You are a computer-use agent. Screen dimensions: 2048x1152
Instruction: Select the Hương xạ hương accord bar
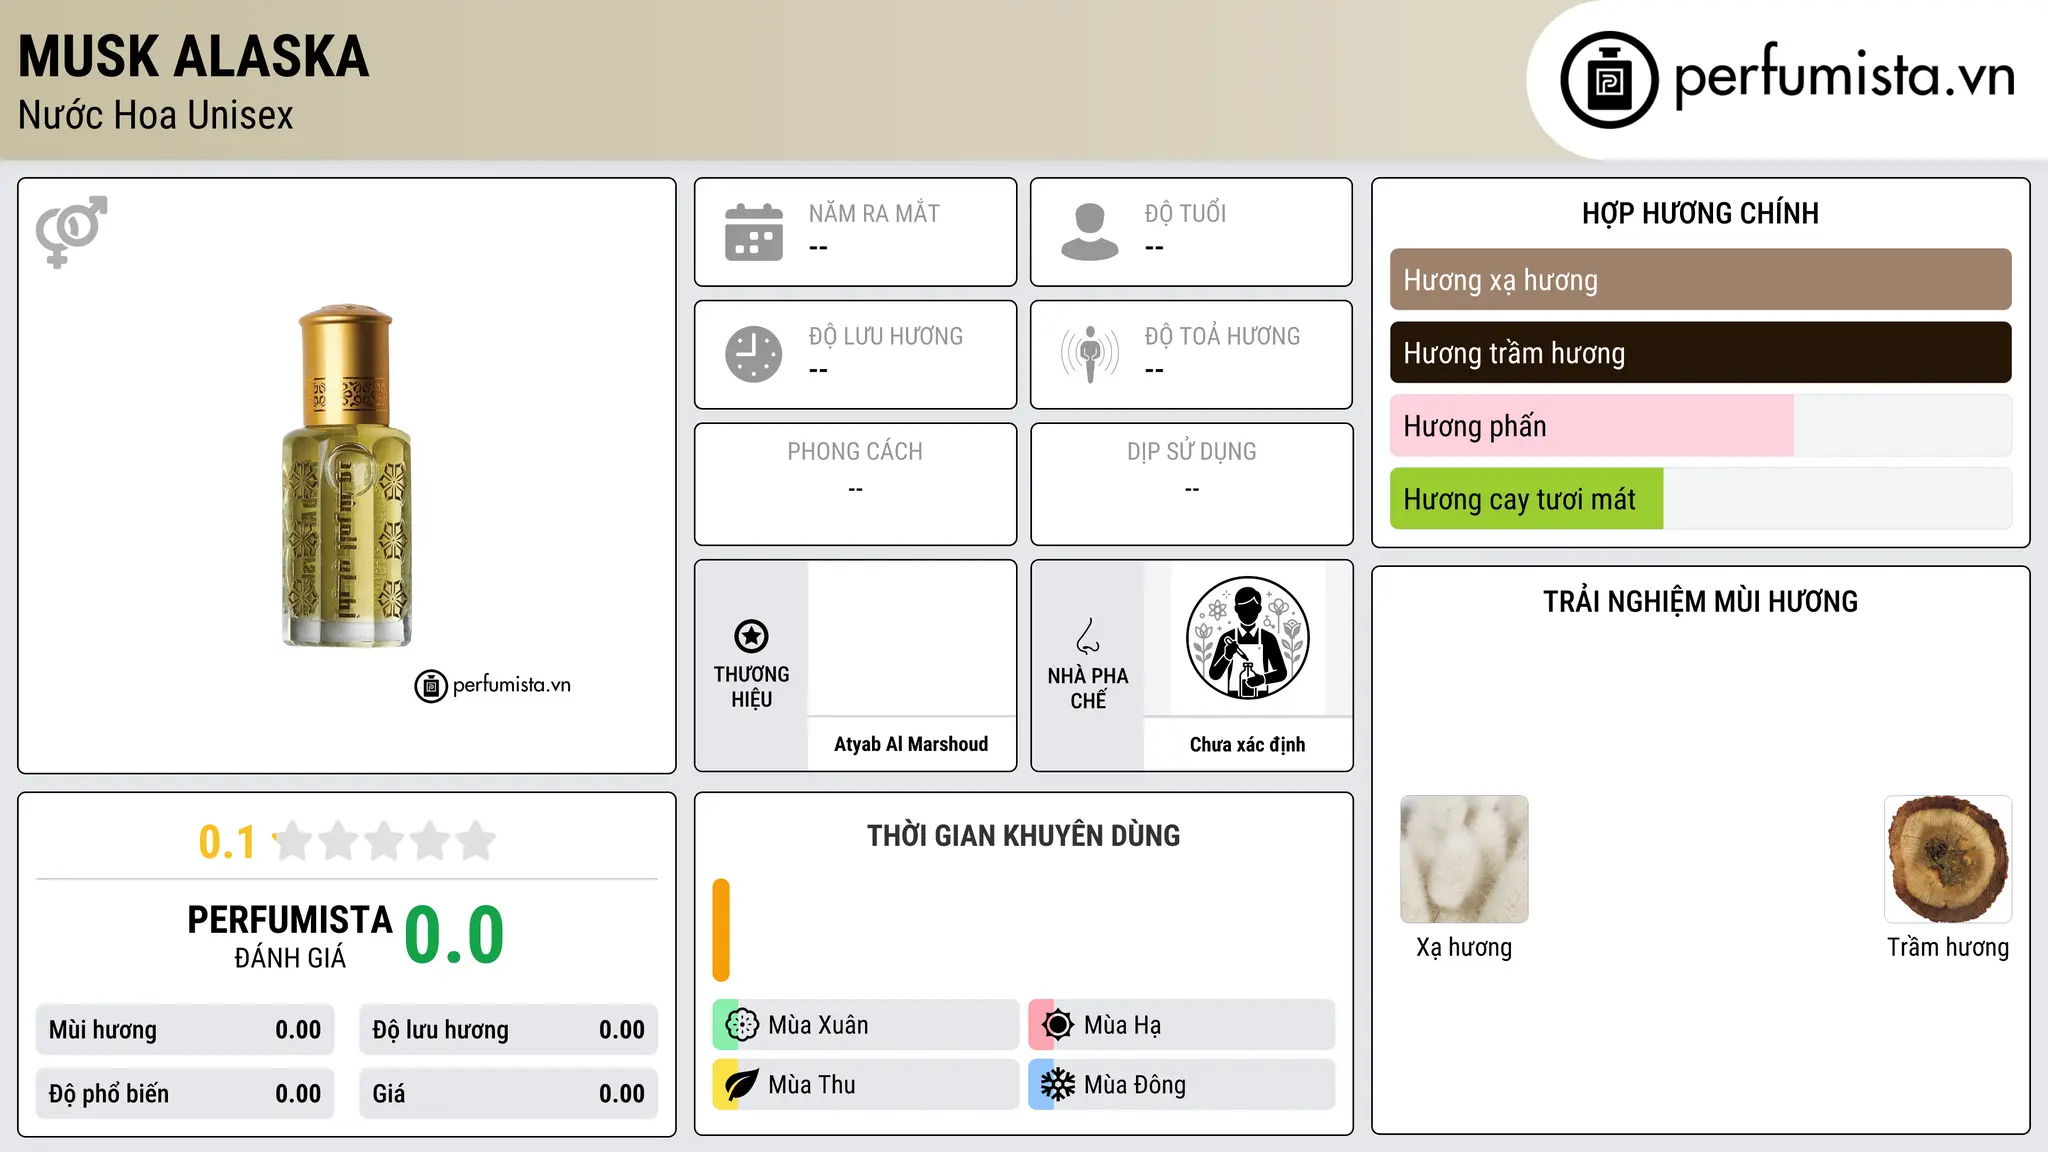coord(1700,280)
